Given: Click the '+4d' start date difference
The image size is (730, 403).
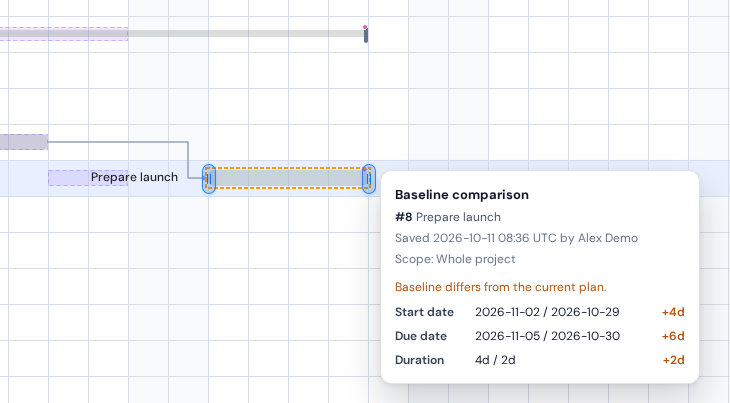Looking at the screenshot, I should click(673, 312).
